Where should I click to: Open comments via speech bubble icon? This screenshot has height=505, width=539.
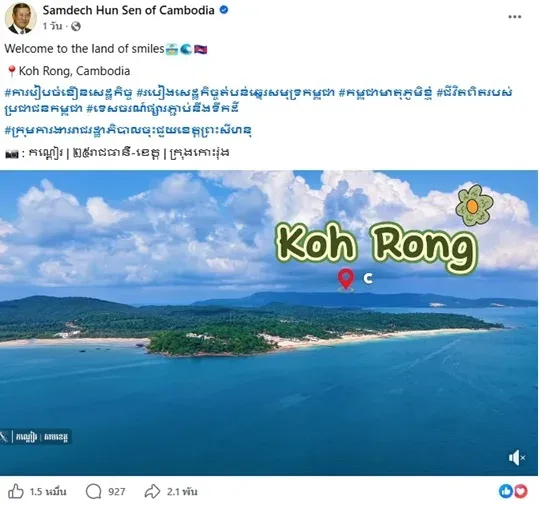94,492
